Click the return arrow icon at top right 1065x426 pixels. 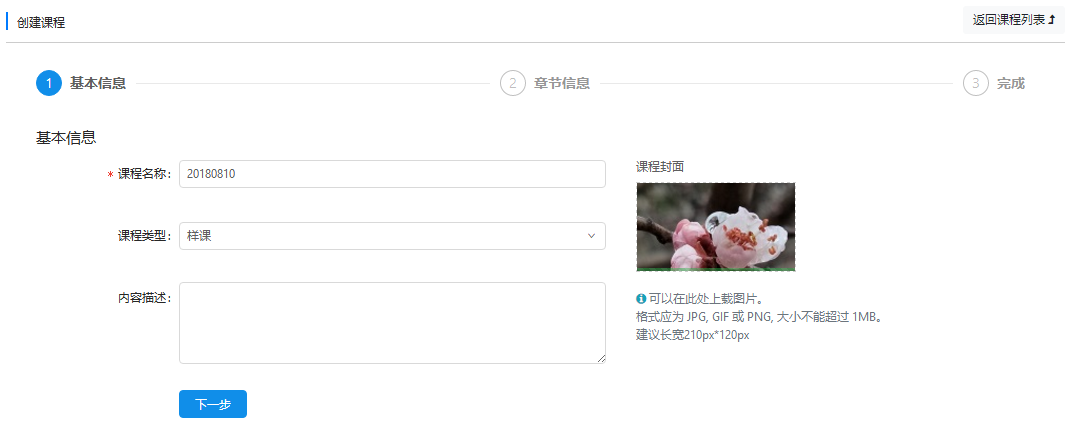pyautogui.click(x=1051, y=20)
